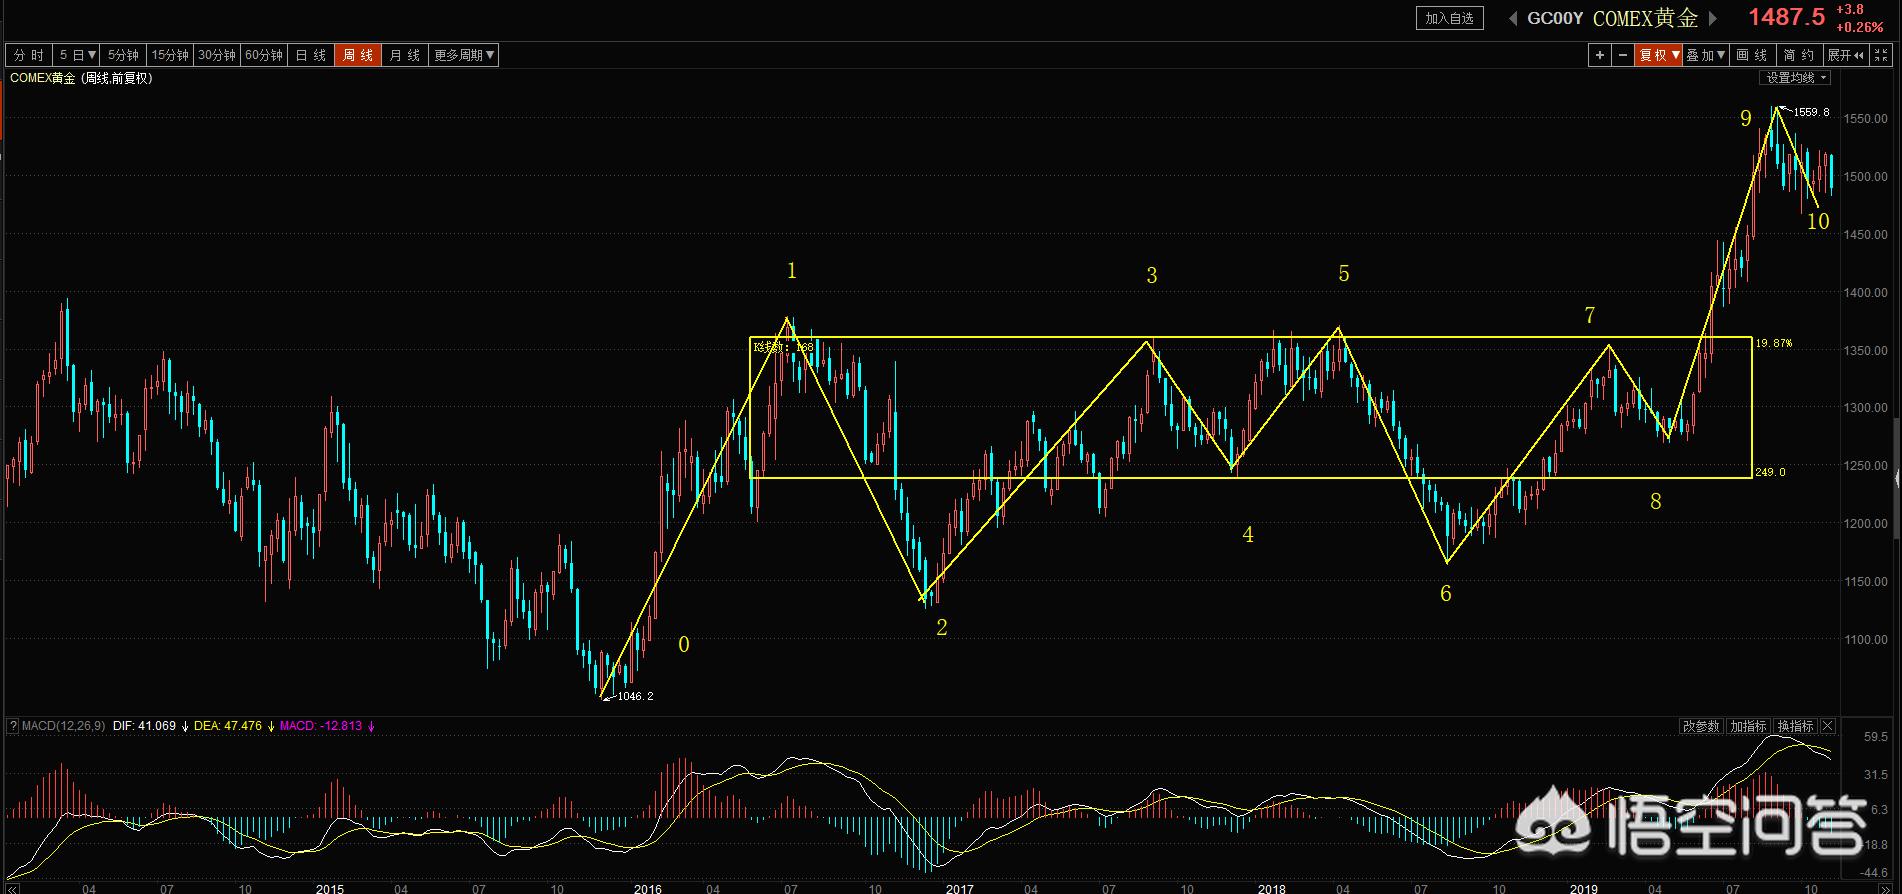This screenshot has height=894, width=1902.
Task: Select the 15分钟 chart period
Action: (170, 55)
